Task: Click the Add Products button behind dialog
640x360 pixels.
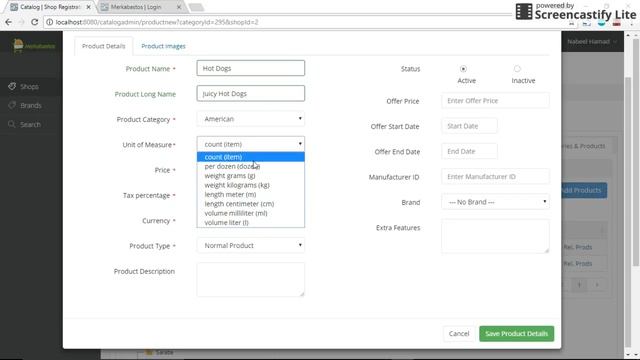Action: [584, 190]
